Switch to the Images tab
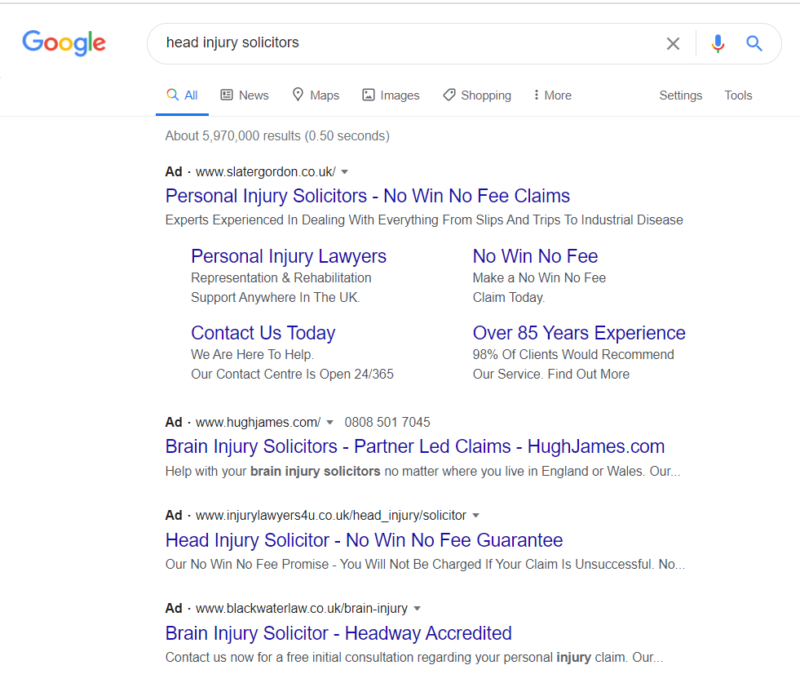This screenshot has width=800, height=683. tap(391, 95)
